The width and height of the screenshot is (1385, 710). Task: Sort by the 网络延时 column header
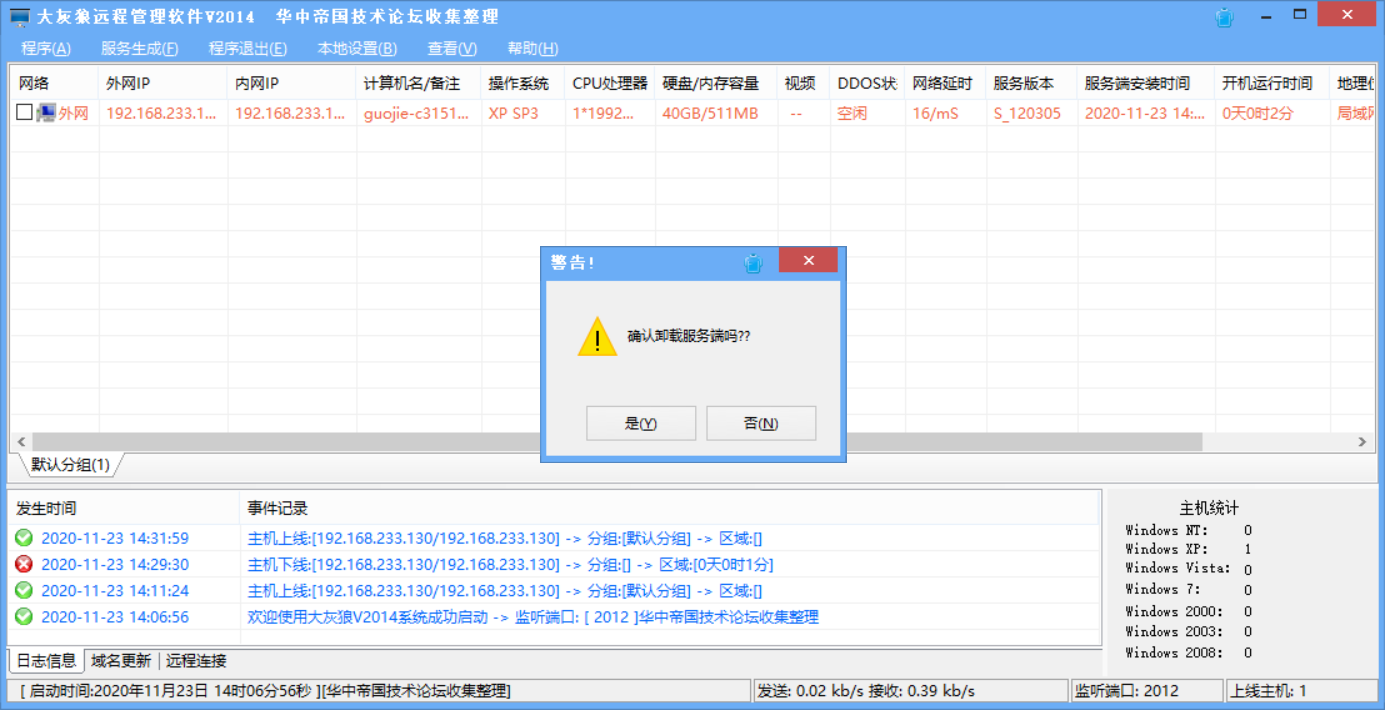click(x=946, y=84)
